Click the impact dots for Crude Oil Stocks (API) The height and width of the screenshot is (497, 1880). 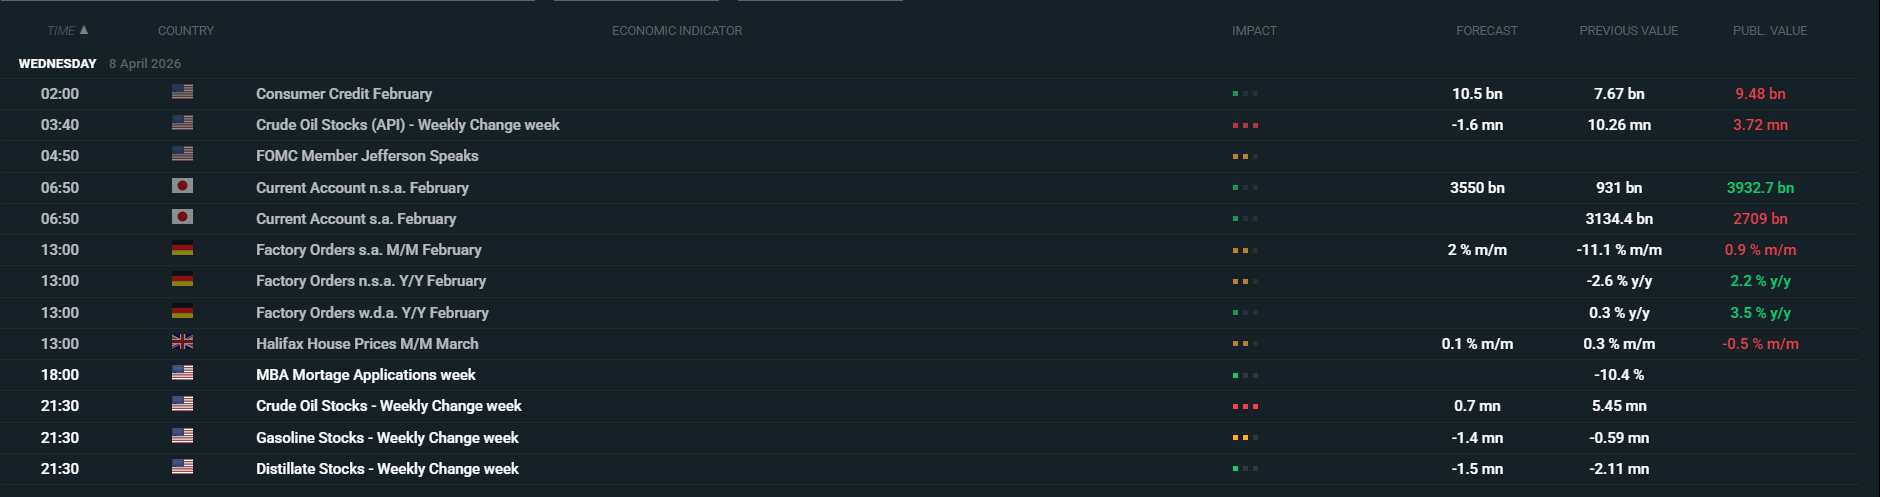[x=1245, y=125]
